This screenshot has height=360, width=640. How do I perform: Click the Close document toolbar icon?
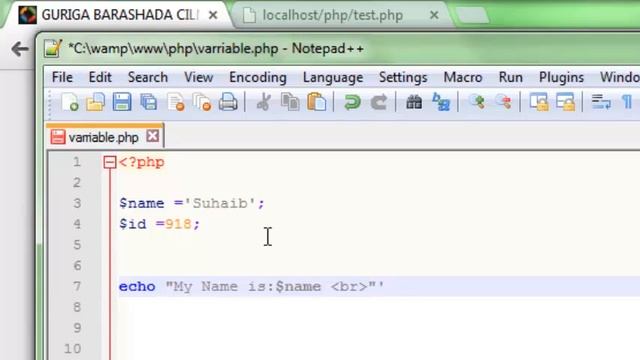[x=176, y=102]
